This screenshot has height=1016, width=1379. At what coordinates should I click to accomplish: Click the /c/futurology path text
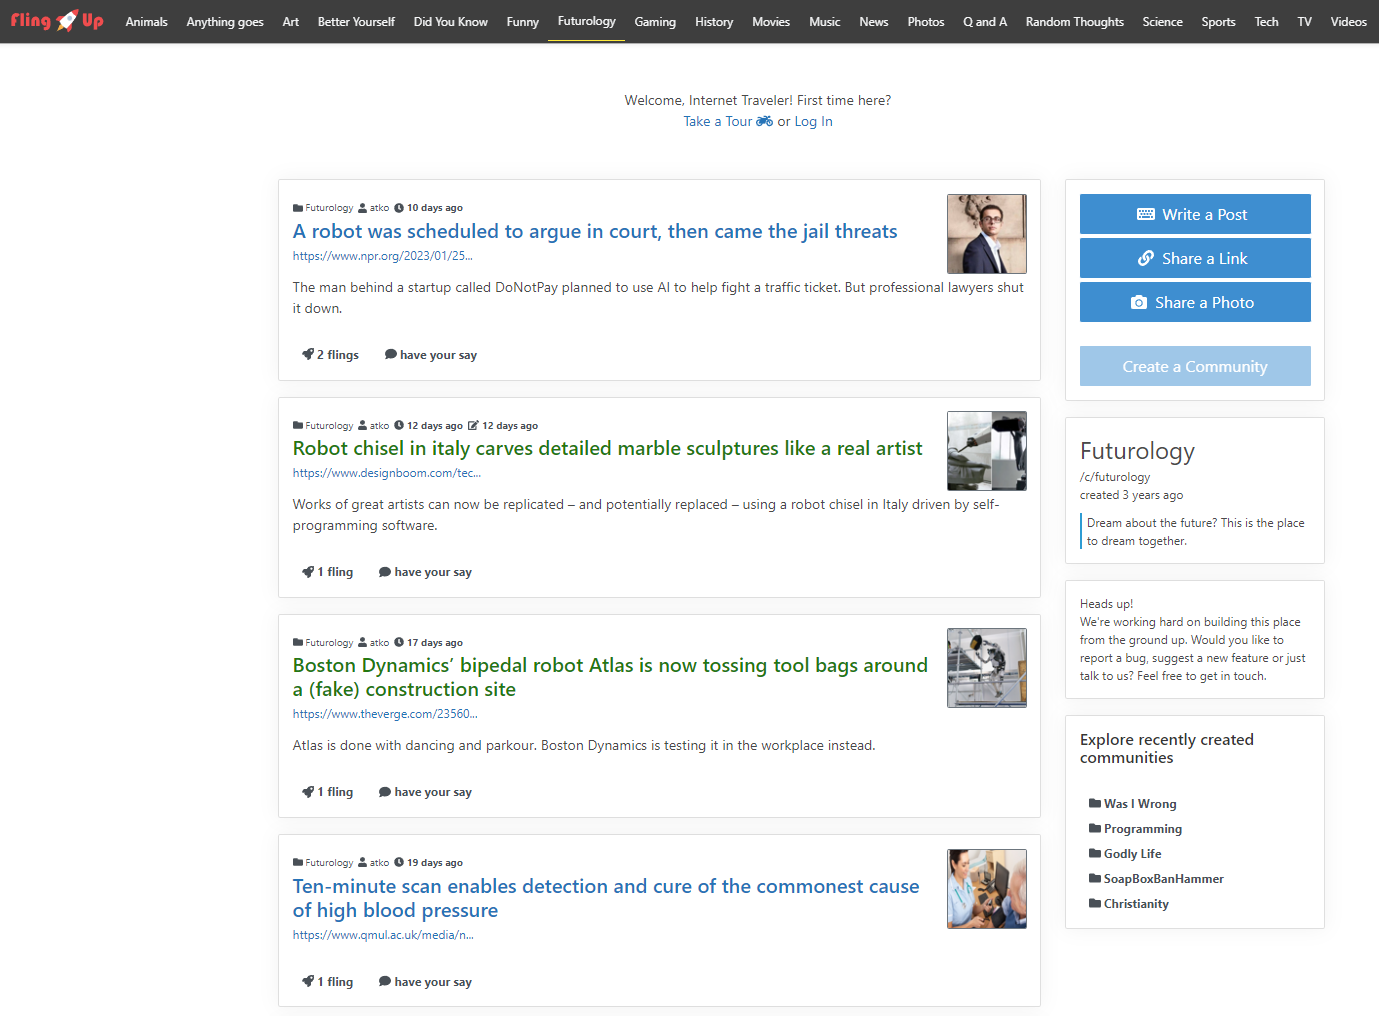[x=1115, y=477]
